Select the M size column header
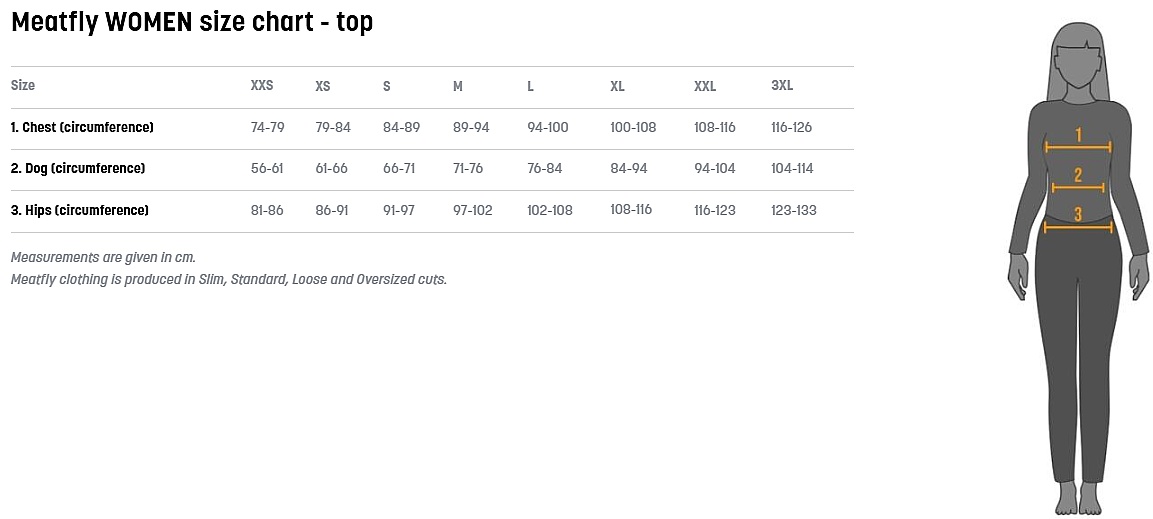1153x519 pixels. 458,86
